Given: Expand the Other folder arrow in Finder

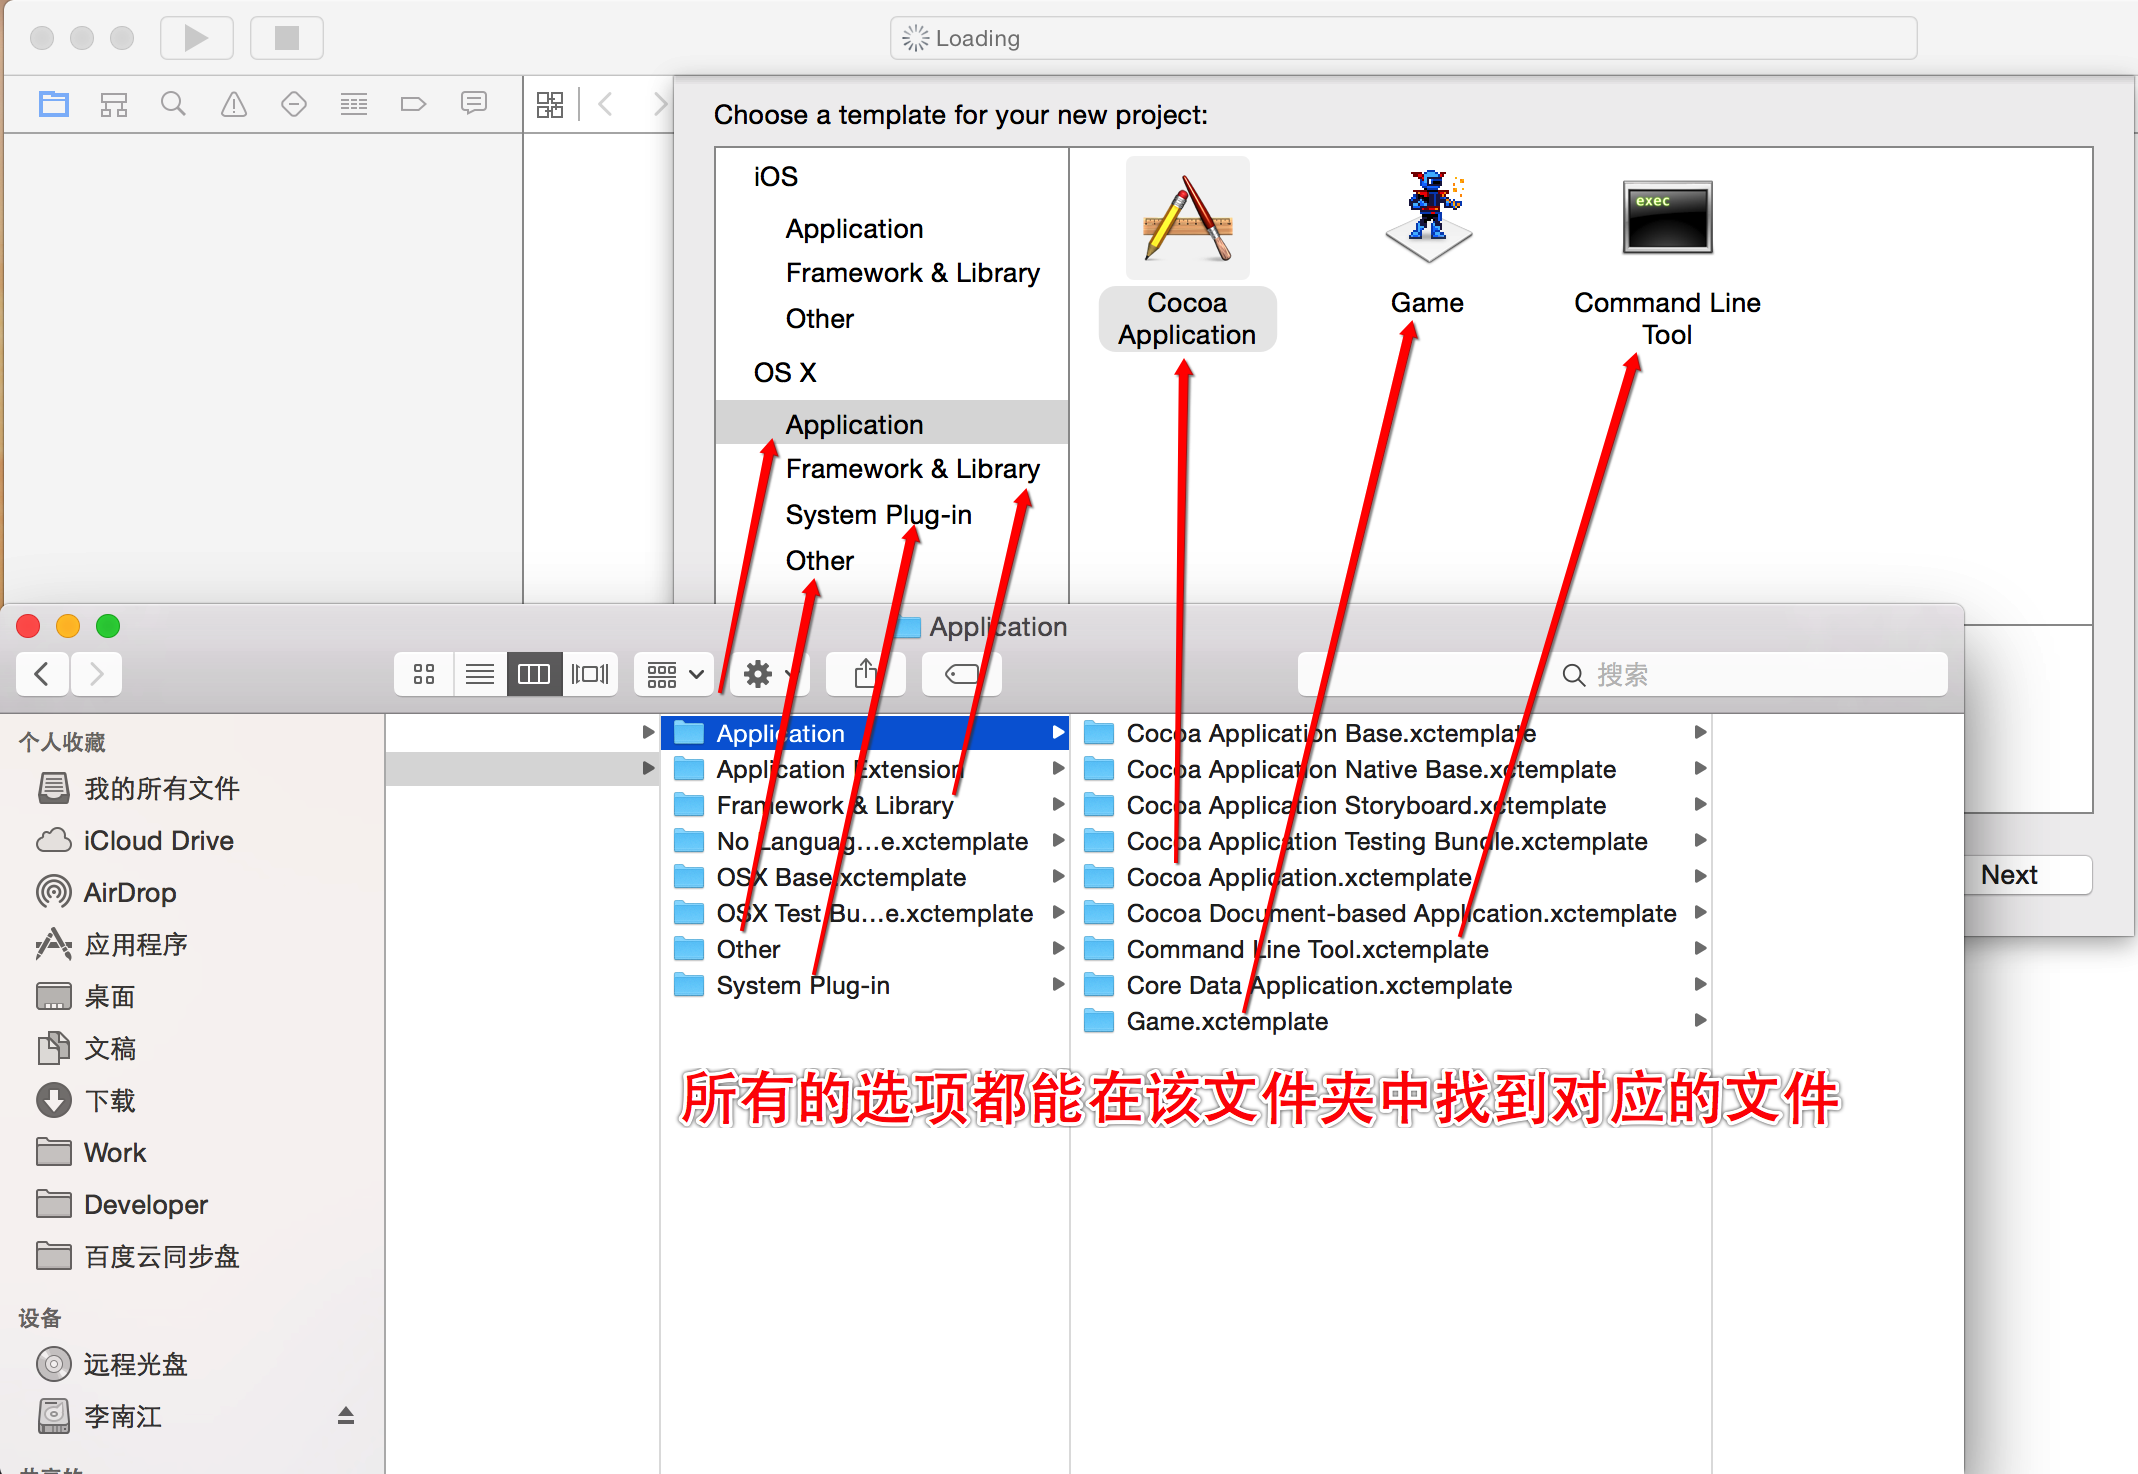Looking at the screenshot, I should (1058, 948).
